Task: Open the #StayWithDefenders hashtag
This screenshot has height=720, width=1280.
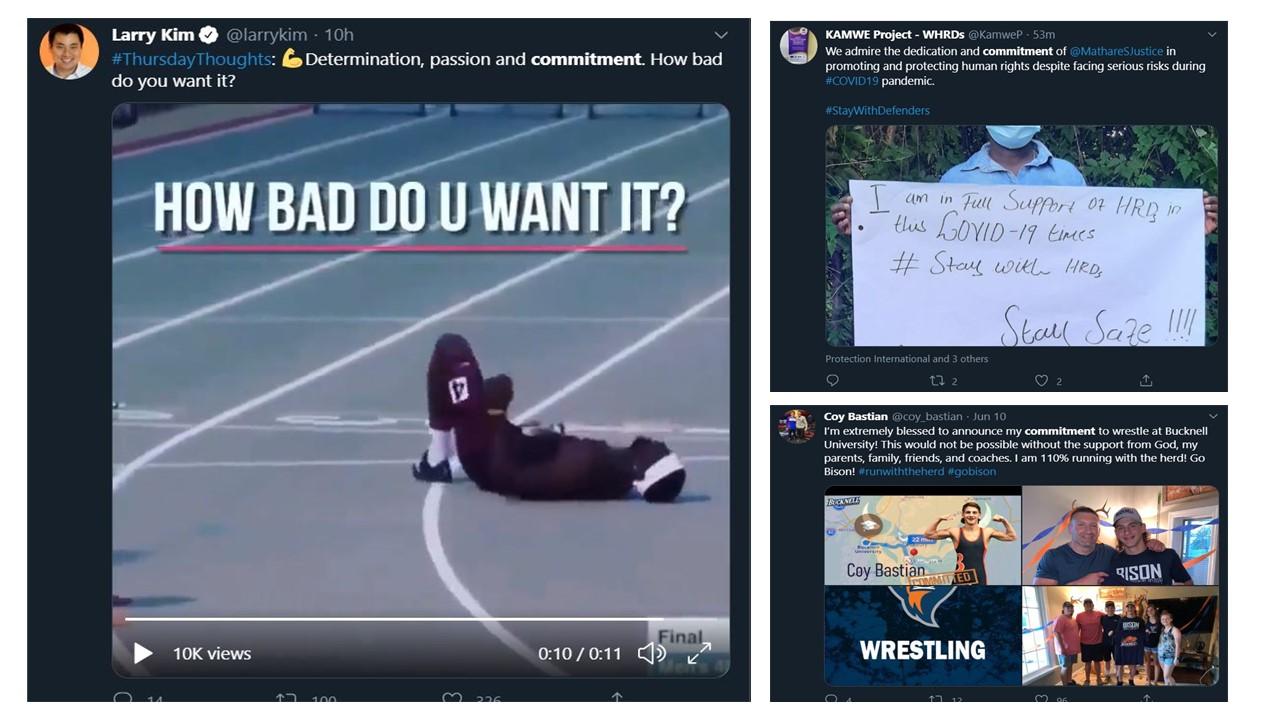Action: tap(877, 111)
